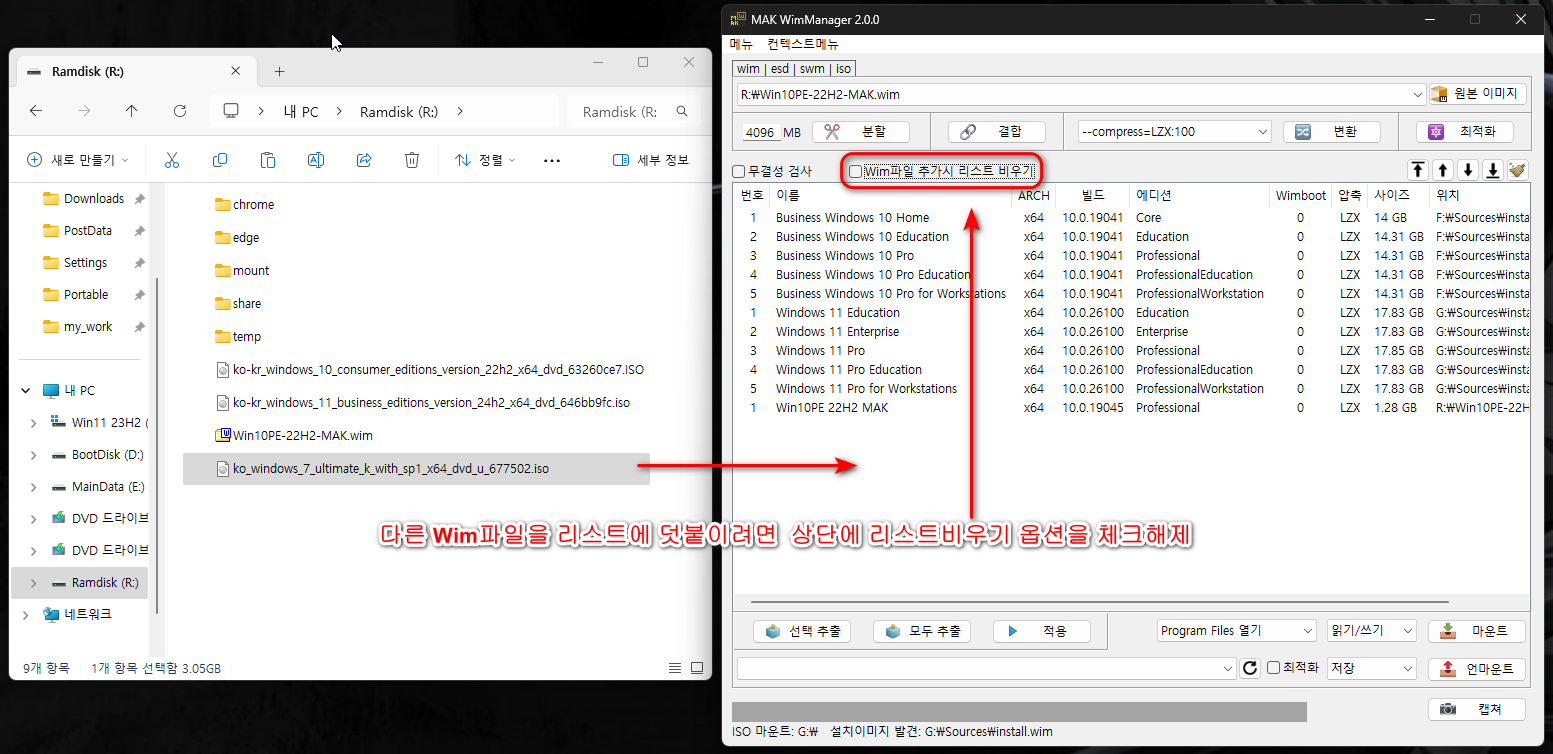Click the Copy icon in Explorer toolbar
The width and height of the screenshot is (1553, 754).
[220, 160]
